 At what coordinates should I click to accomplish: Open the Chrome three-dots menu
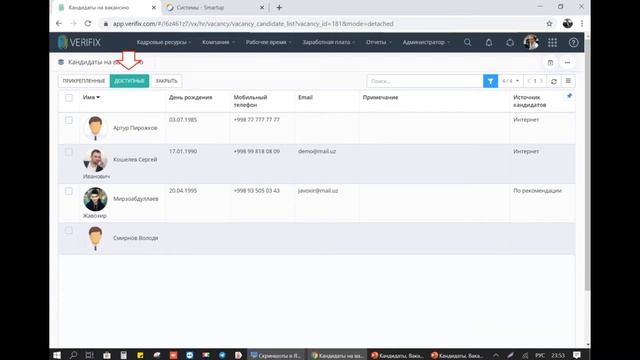point(582,24)
